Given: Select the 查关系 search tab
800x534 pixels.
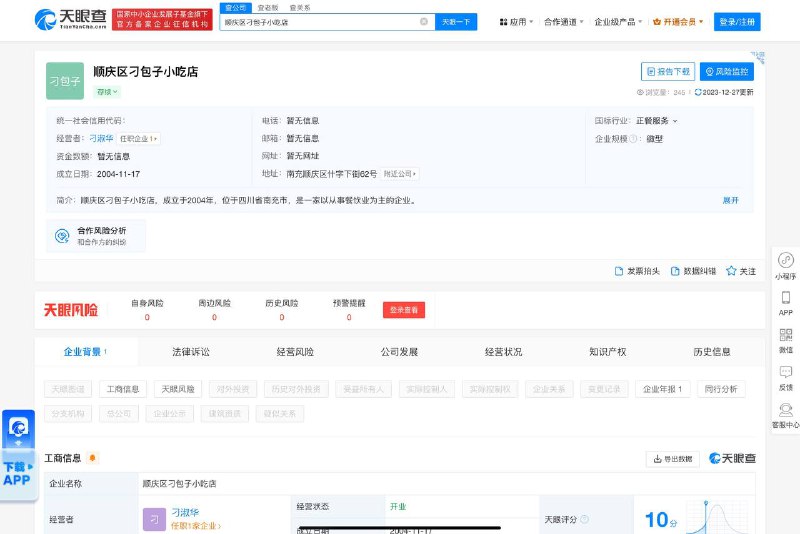Looking at the screenshot, I should coord(299,8).
